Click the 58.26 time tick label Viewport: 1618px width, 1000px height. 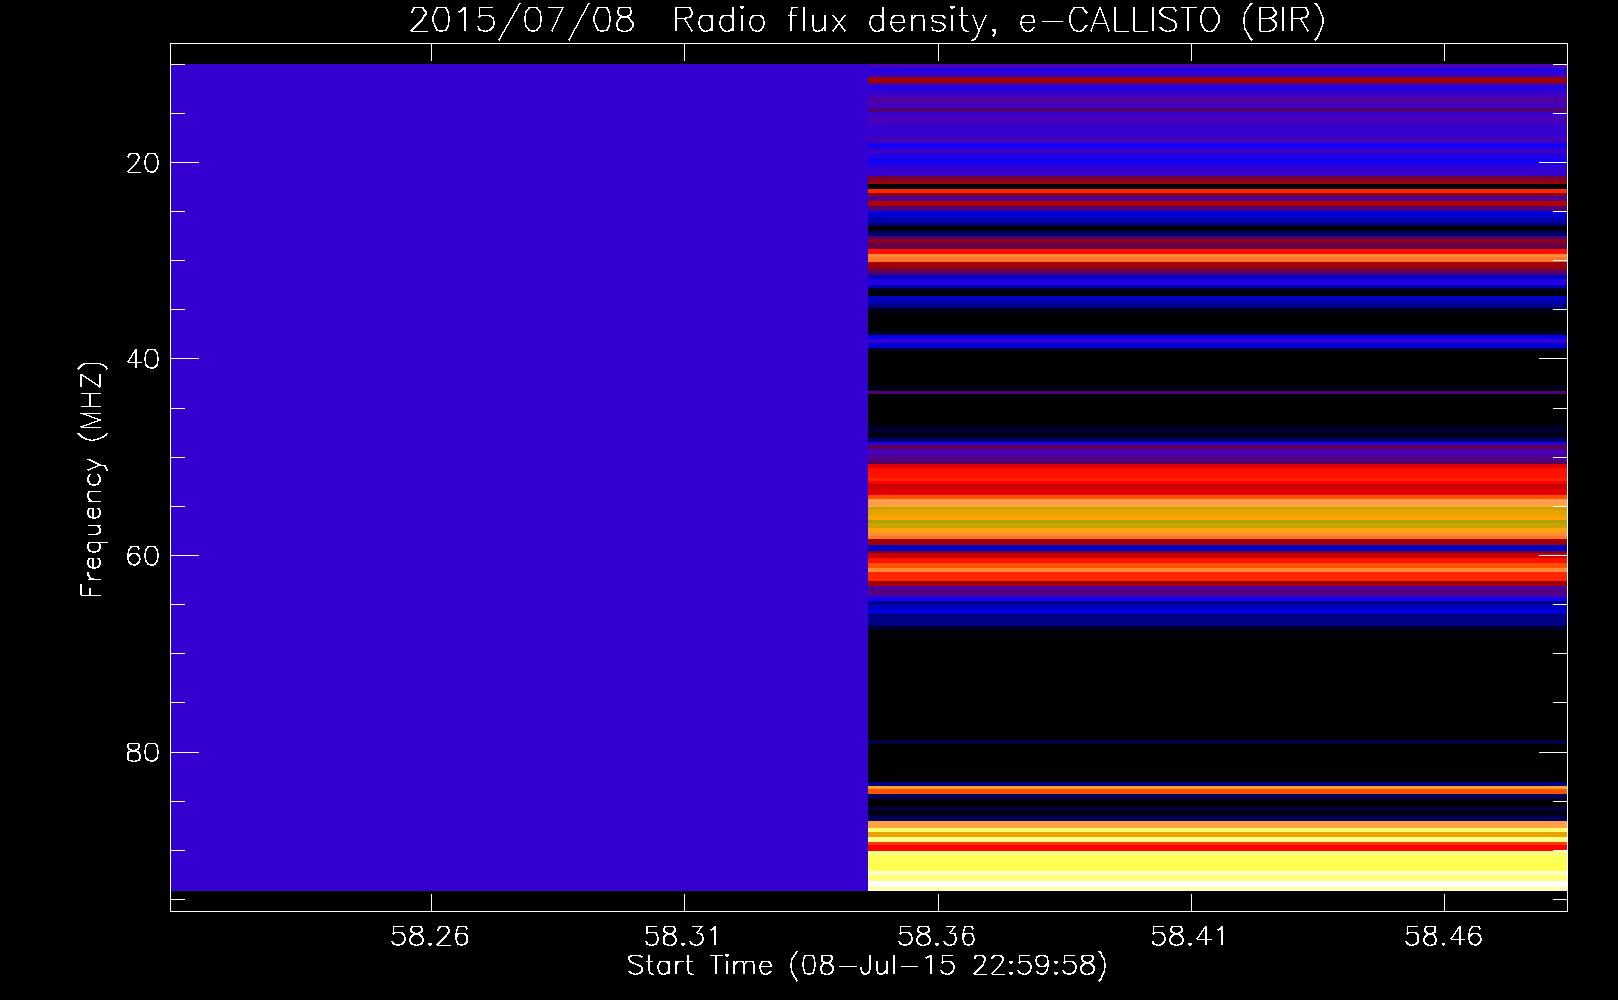[x=430, y=936]
